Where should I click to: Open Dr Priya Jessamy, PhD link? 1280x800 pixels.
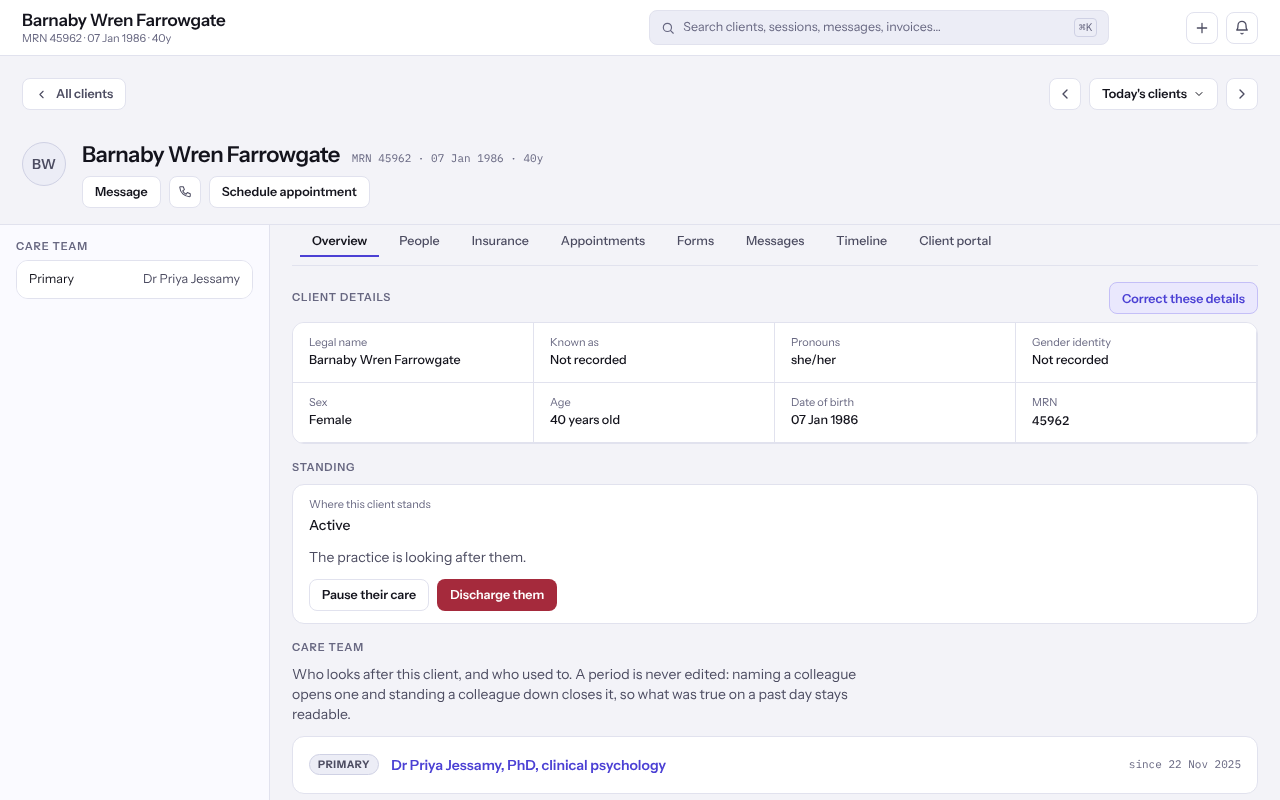528,765
